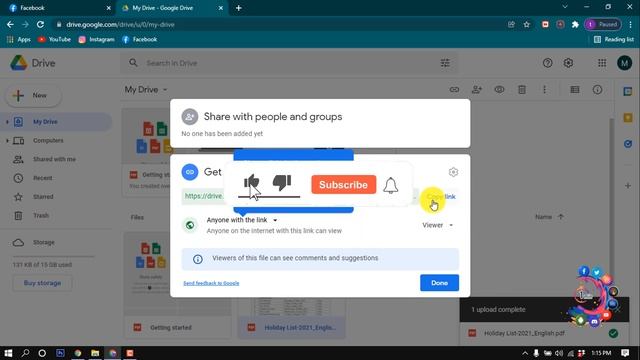Expand the Computers tree item arrow
Image resolution: width=640 pixels, height=360 pixels.
7,140
